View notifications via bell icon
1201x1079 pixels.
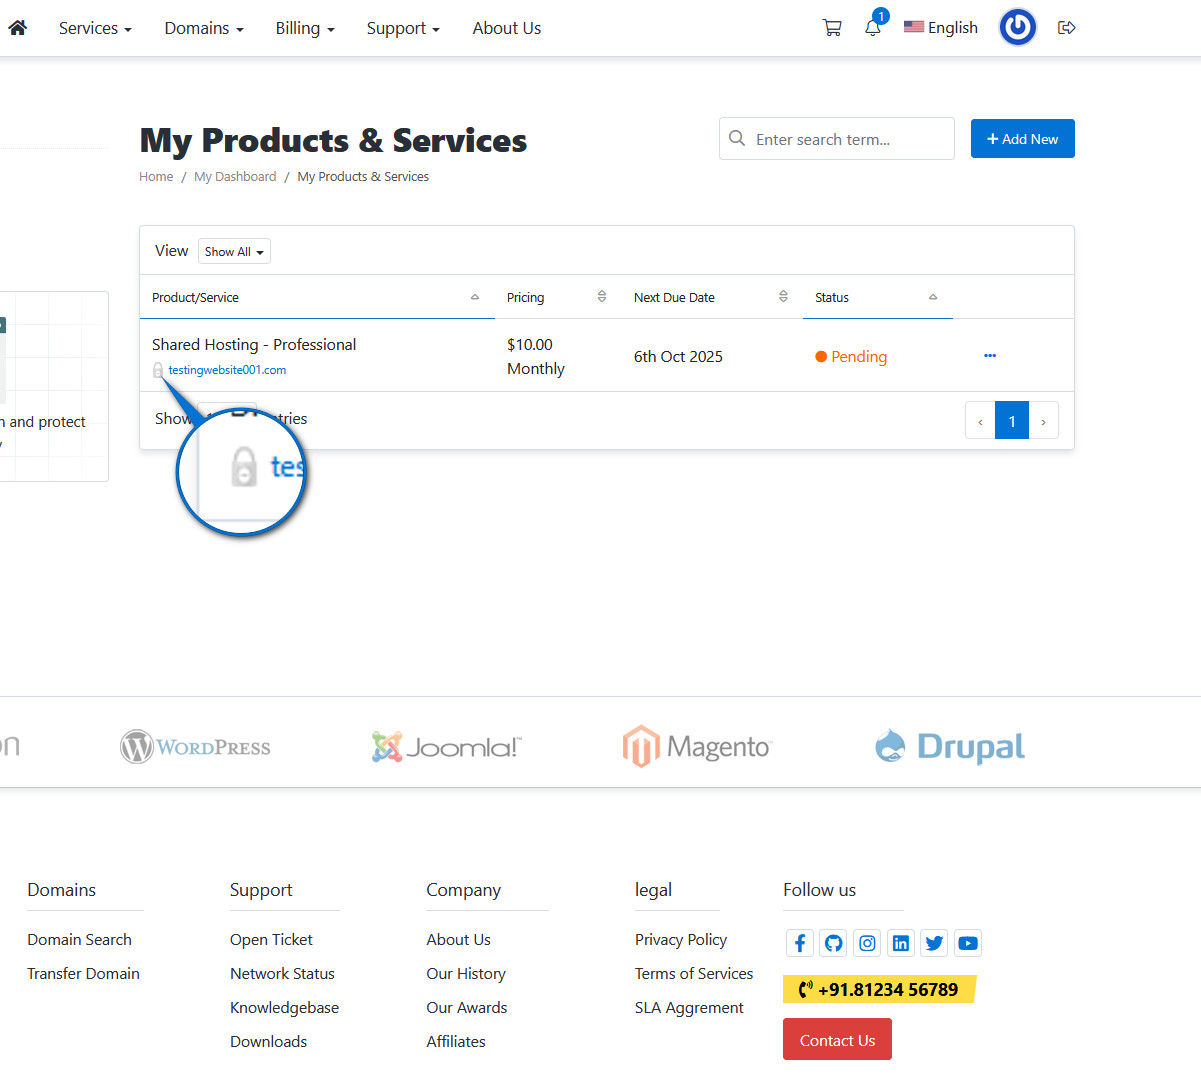pos(873,28)
